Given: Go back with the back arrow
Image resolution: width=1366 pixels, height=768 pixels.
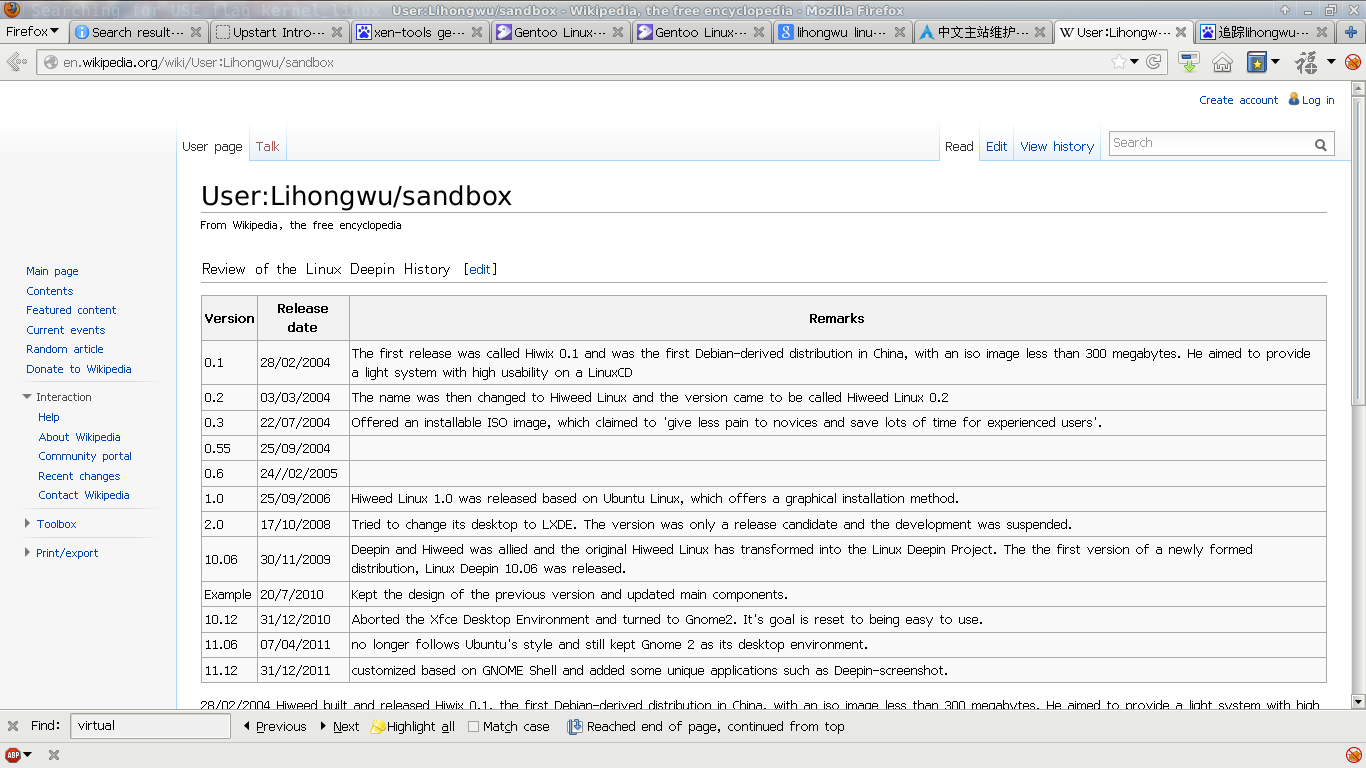Looking at the screenshot, I should point(17,62).
